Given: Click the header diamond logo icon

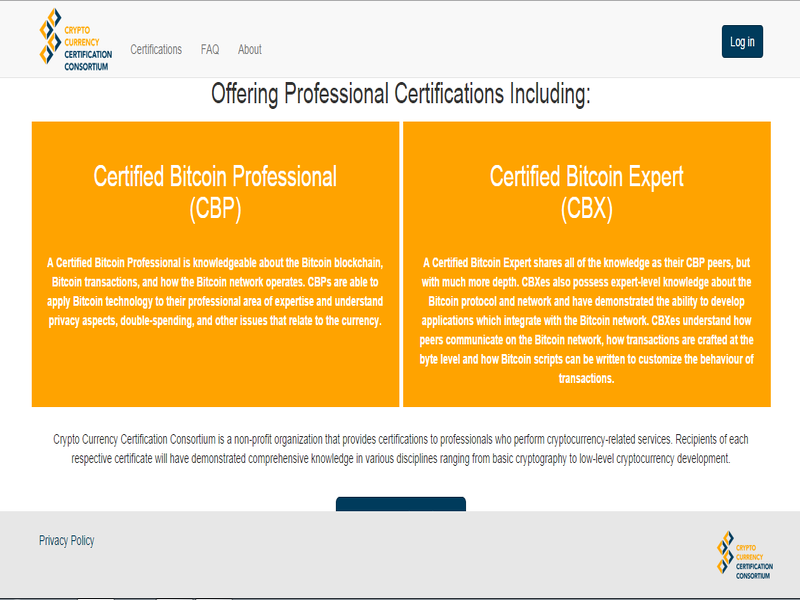Looking at the screenshot, I should [50, 40].
